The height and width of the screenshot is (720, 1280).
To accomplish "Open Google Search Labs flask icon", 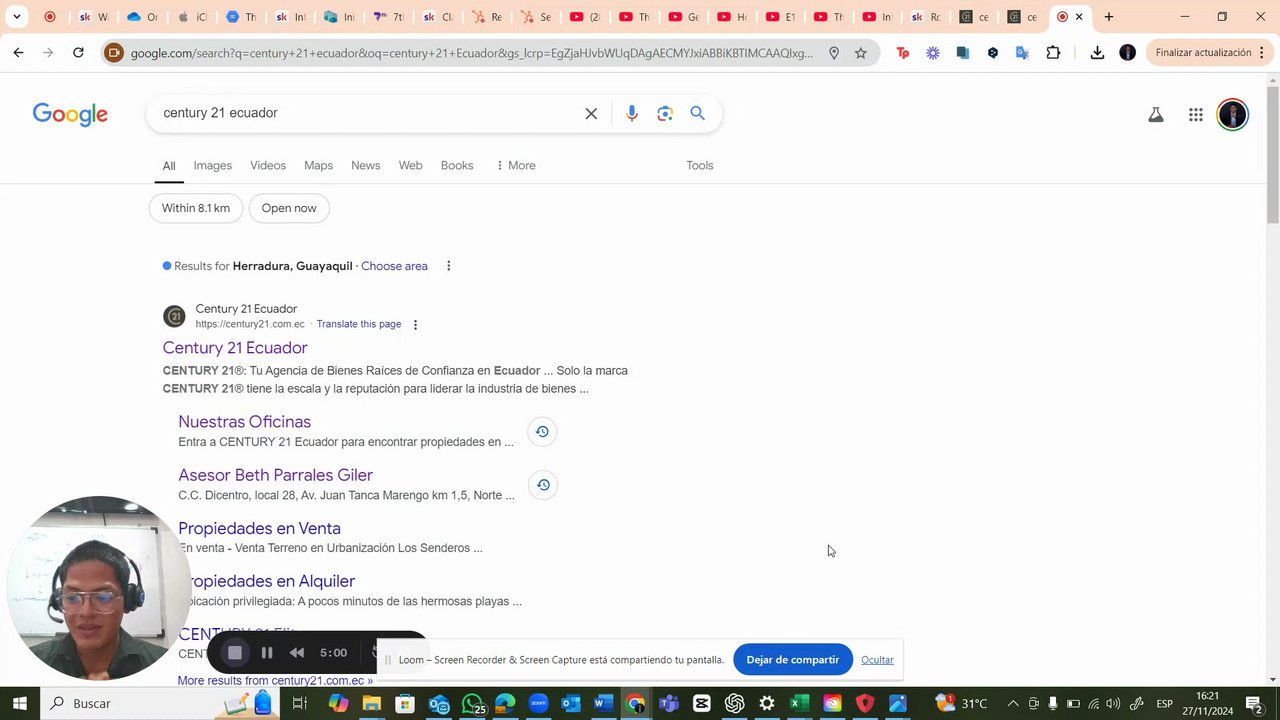I will 1155,115.
